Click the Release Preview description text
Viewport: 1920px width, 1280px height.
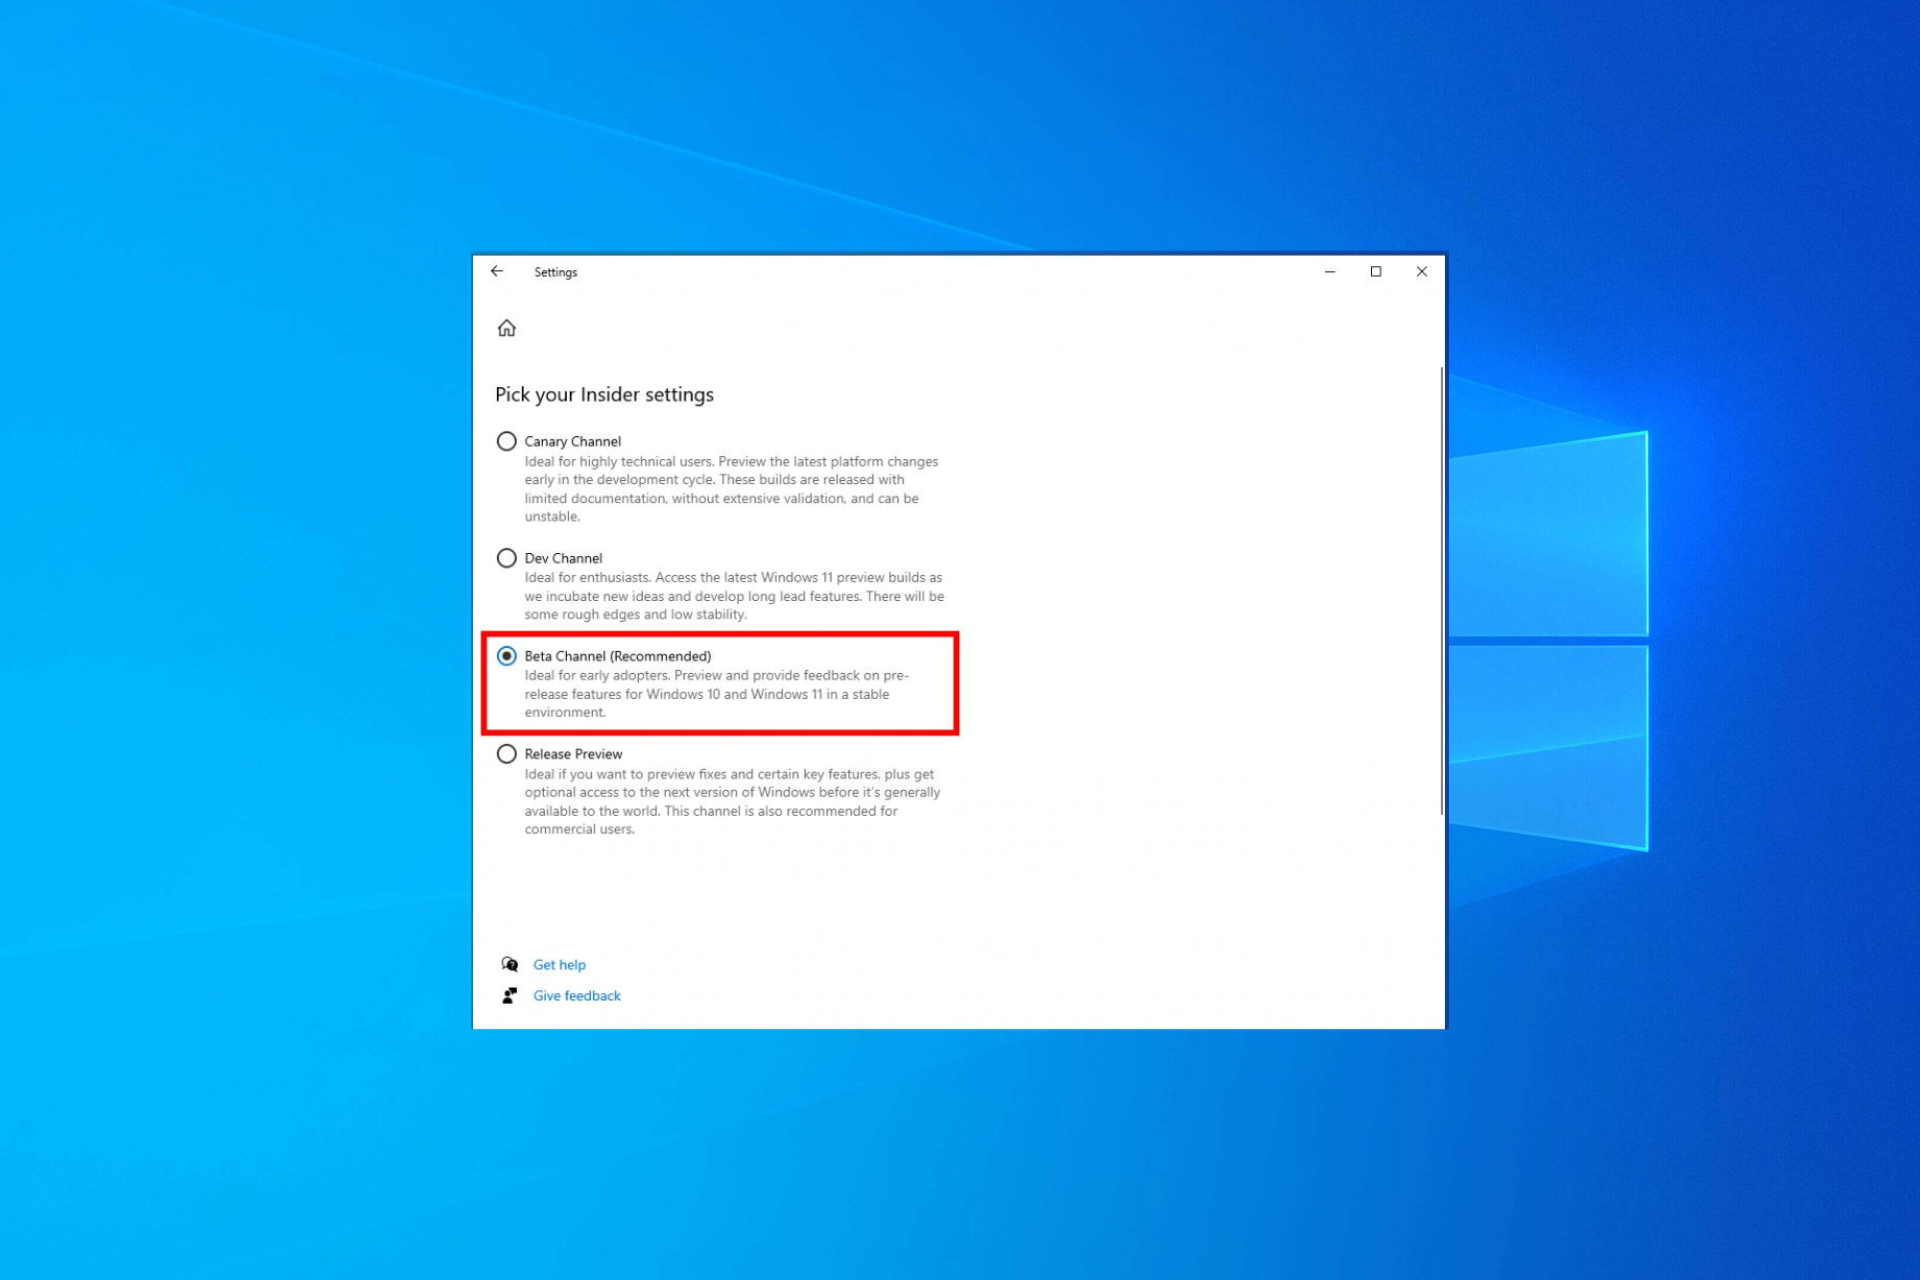tap(732, 801)
